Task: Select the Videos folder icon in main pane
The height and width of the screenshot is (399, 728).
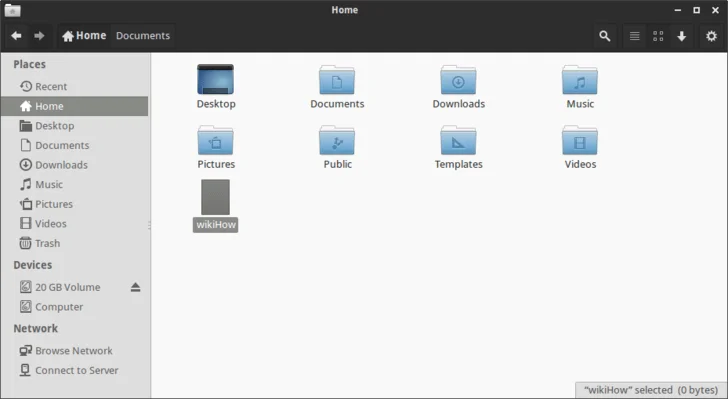Action: coord(580,140)
